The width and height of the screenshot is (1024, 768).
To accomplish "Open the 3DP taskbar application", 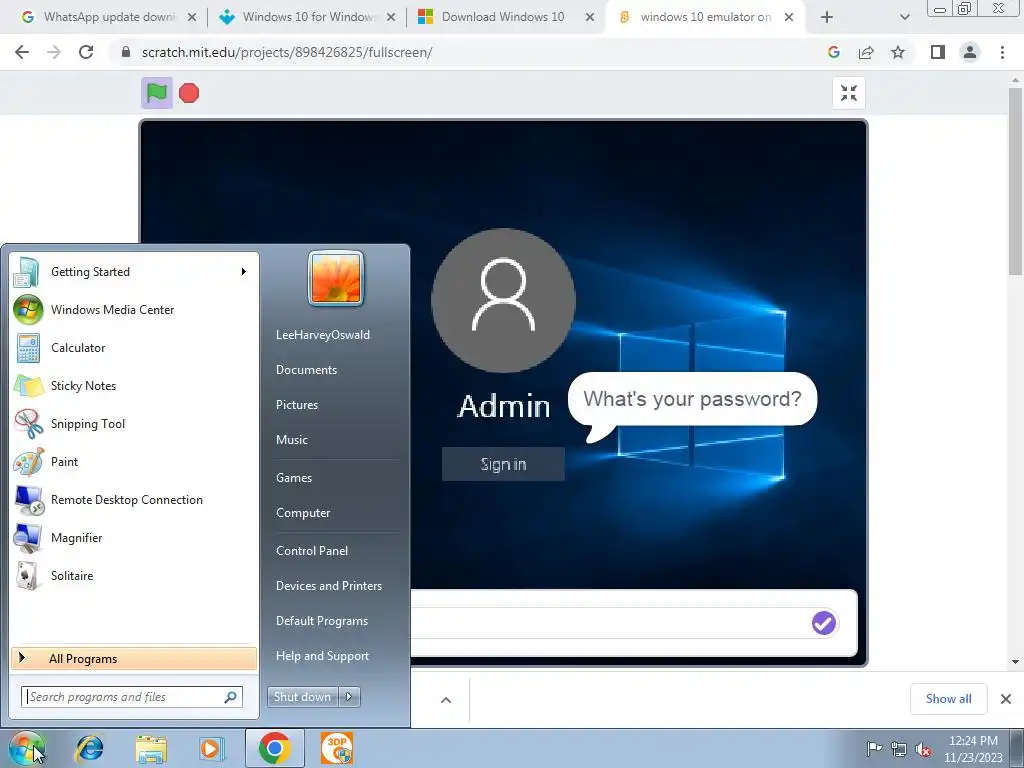I will [337, 748].
